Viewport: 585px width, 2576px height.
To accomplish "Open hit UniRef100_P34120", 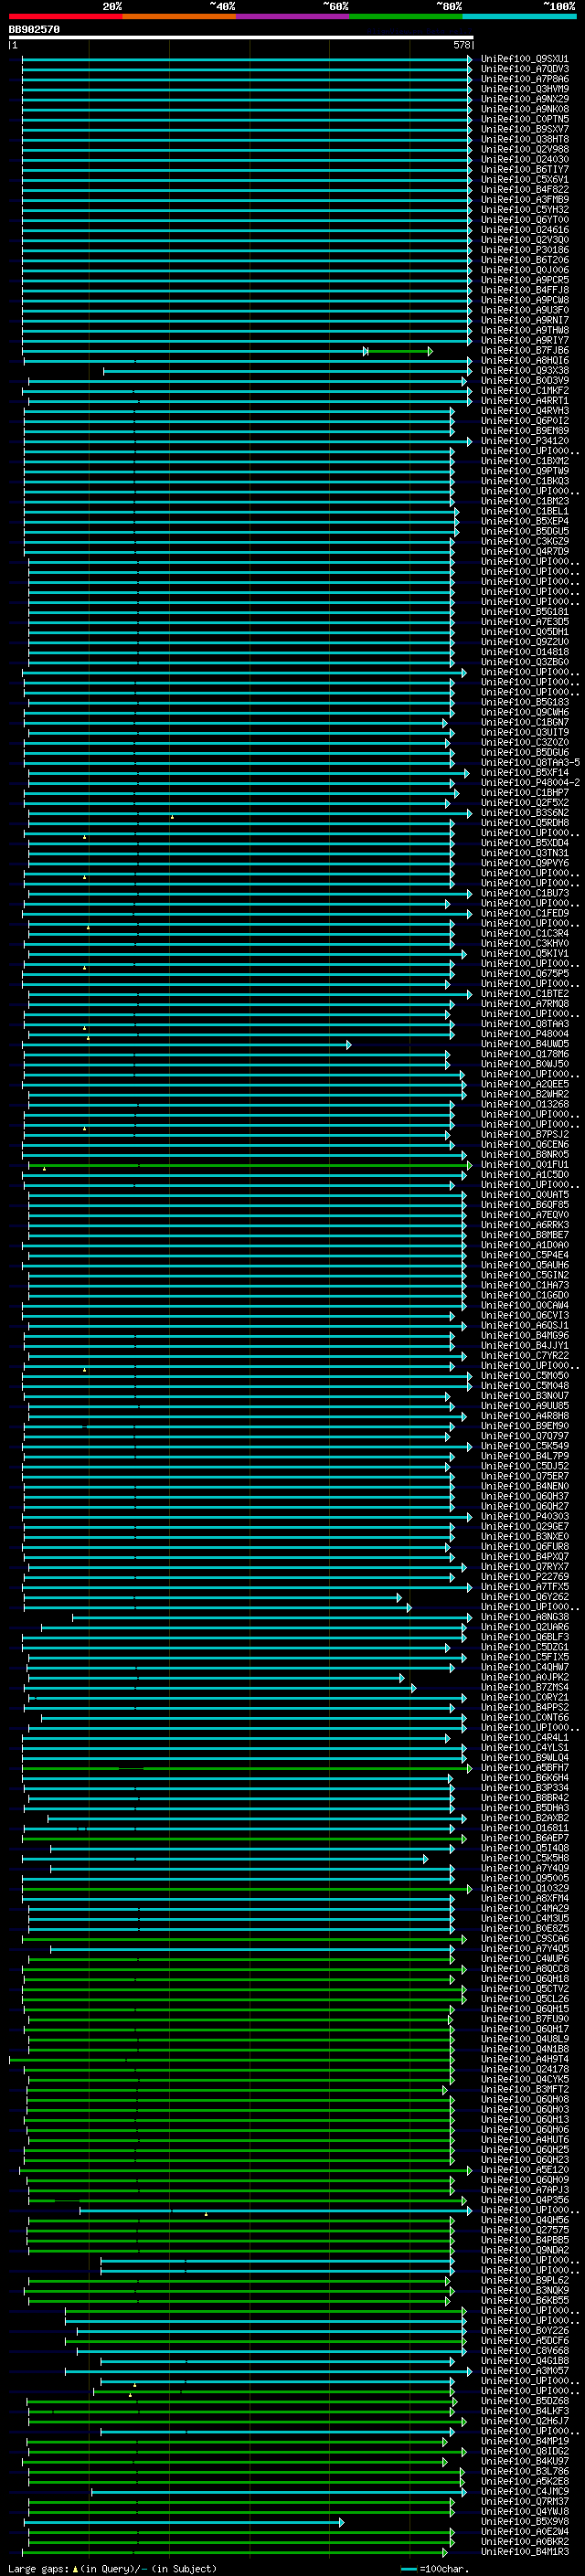I will pyautogui.click(x=524, y=441).
